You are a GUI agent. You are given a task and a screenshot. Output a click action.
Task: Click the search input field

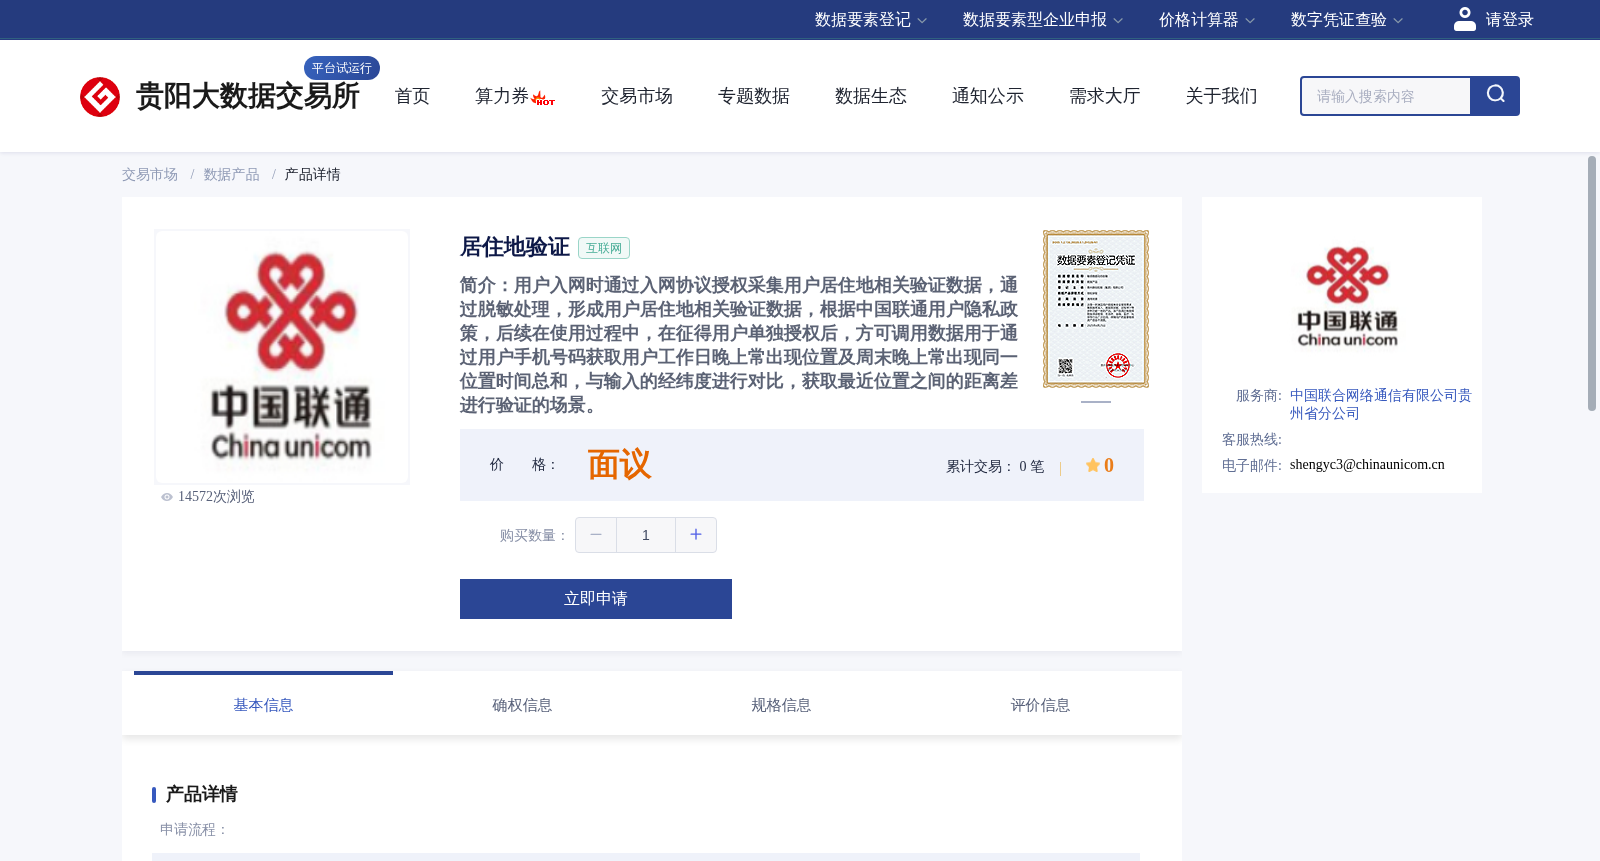click(x=1385, y=96)
